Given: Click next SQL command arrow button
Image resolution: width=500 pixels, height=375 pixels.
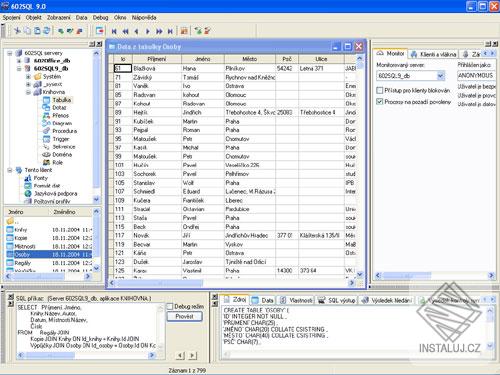Looking at the screenshot, I should (x=192, y=355).
